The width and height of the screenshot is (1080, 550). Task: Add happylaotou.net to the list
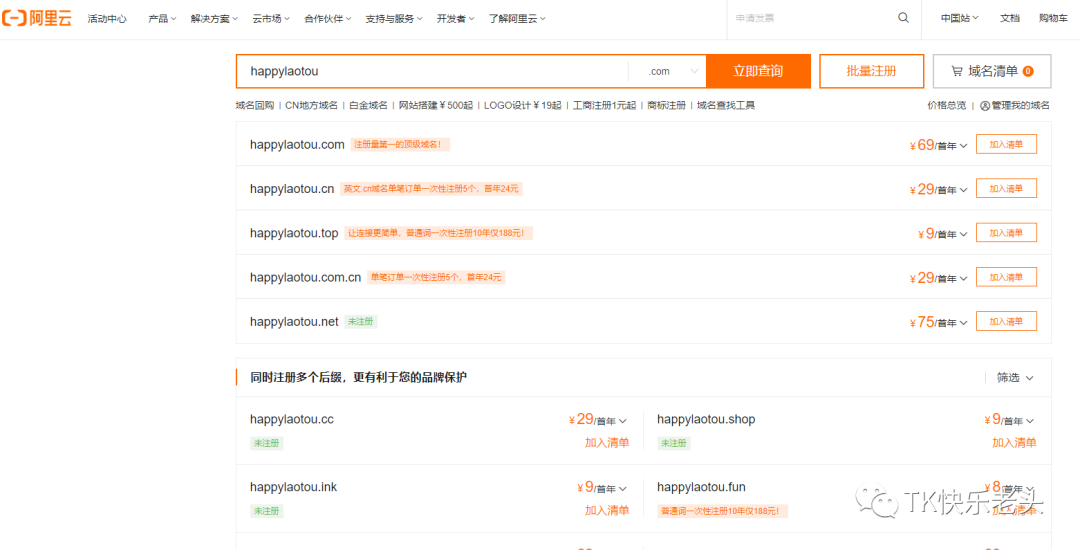click(1006, 321)
